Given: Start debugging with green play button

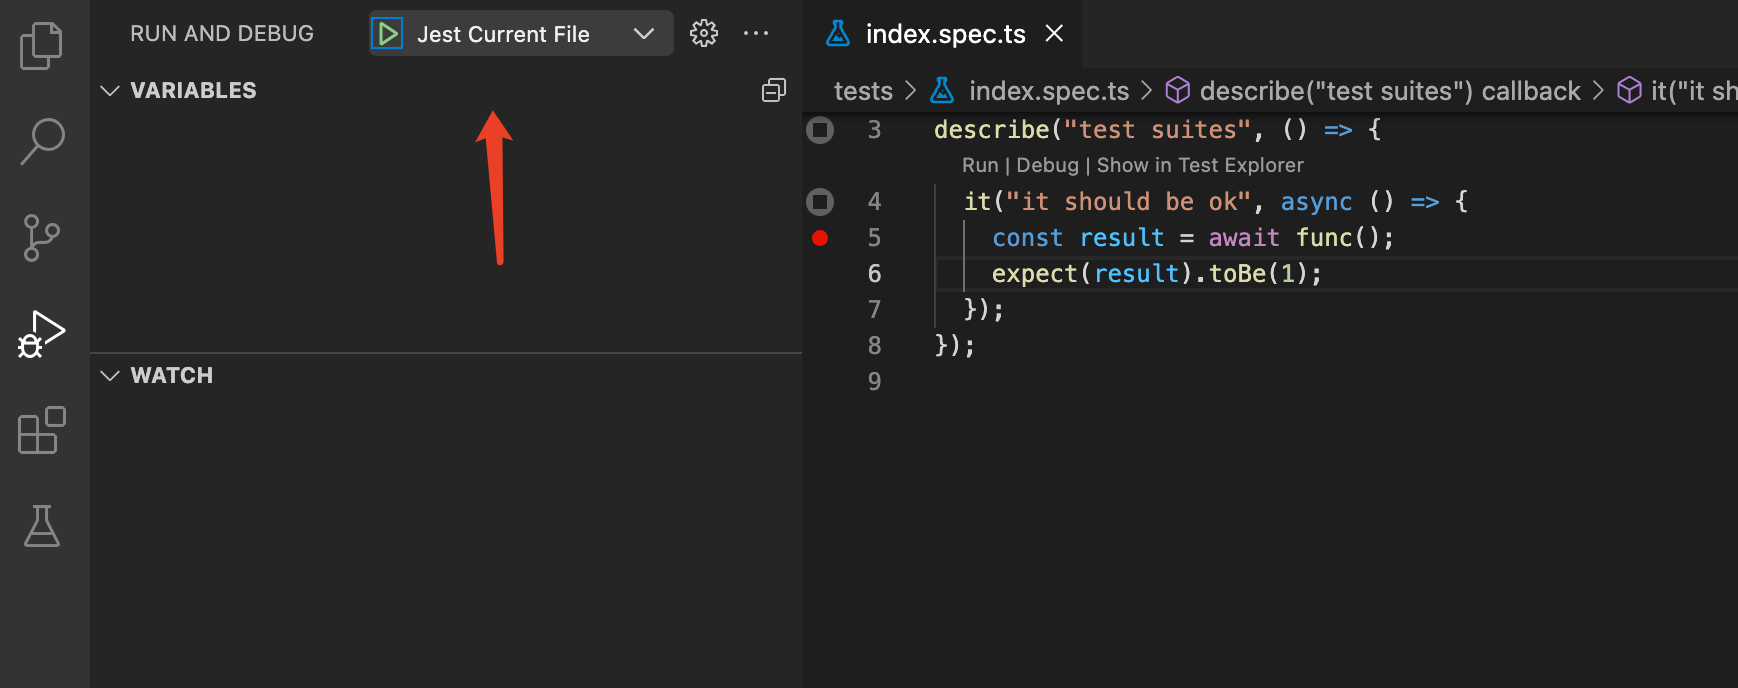Looking at the screenshot, I should [387, 34].
